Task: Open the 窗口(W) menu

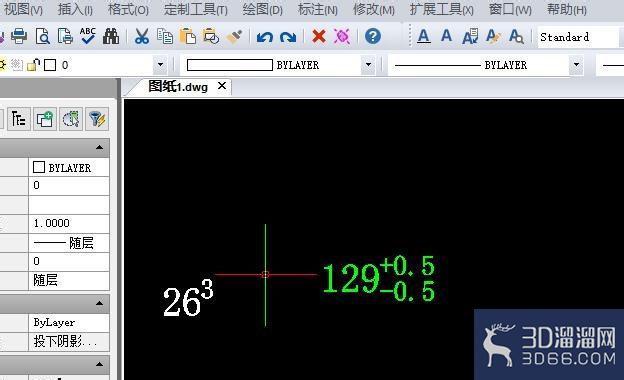Action: [x=510, y=9]
